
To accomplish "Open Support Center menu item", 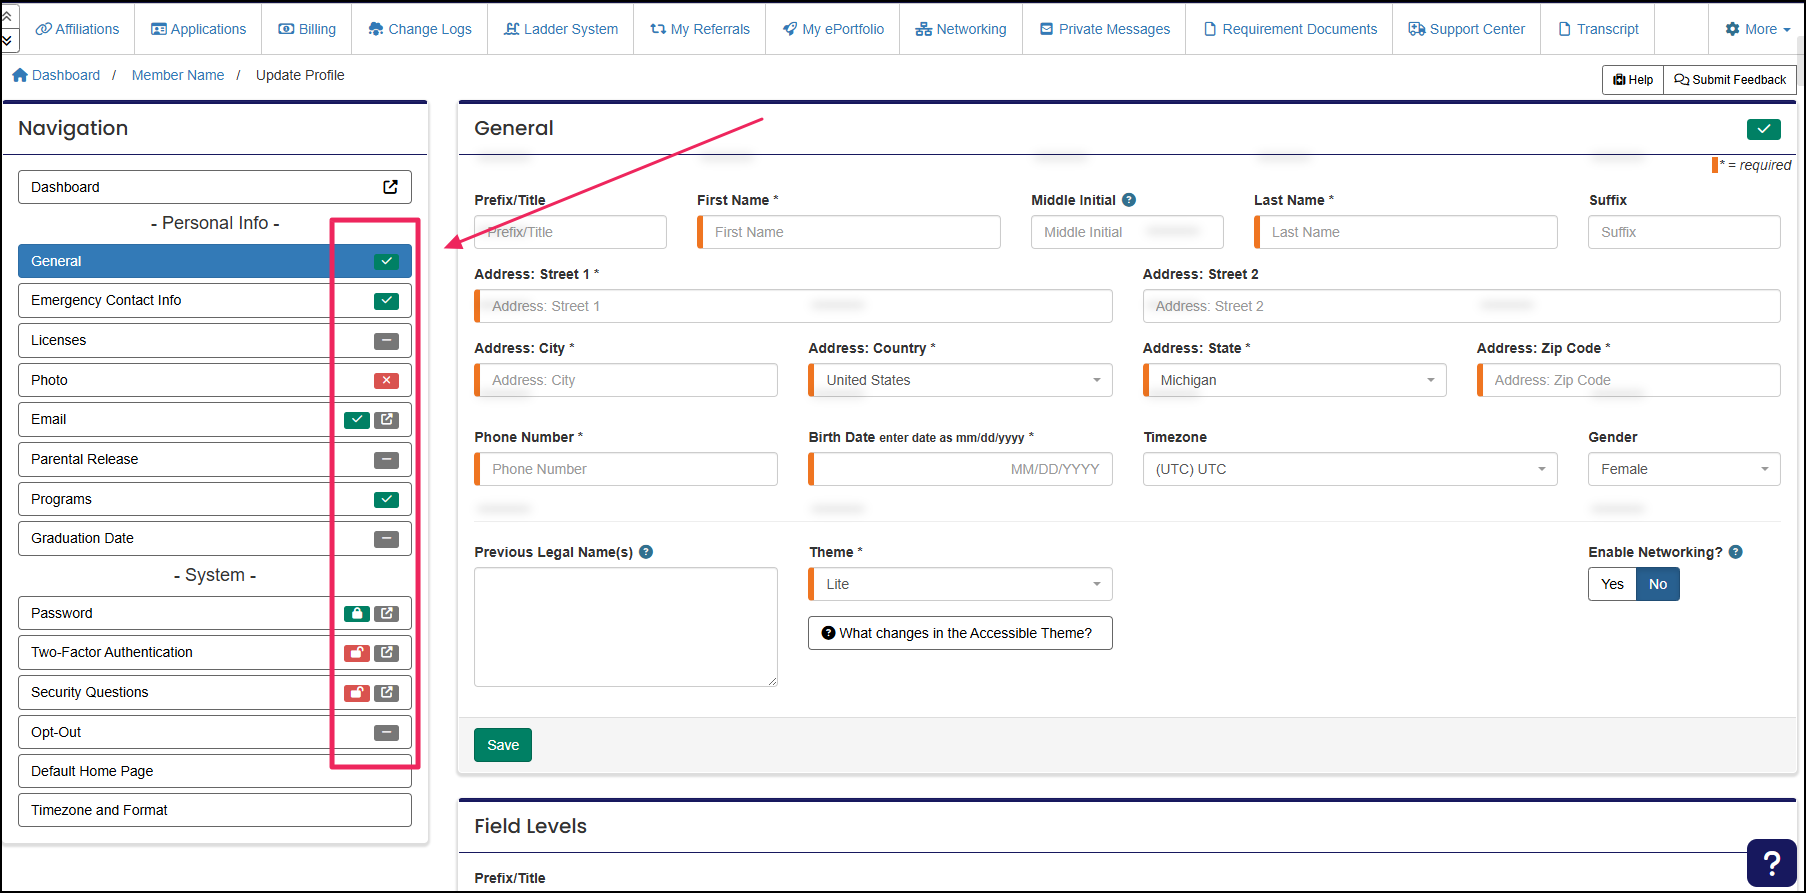I will coord(1467,29).
